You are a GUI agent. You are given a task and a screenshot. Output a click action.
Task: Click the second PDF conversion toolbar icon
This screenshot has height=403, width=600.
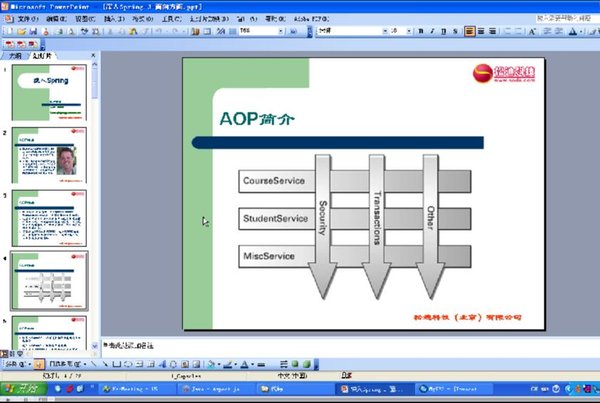[x=21, y=44]
